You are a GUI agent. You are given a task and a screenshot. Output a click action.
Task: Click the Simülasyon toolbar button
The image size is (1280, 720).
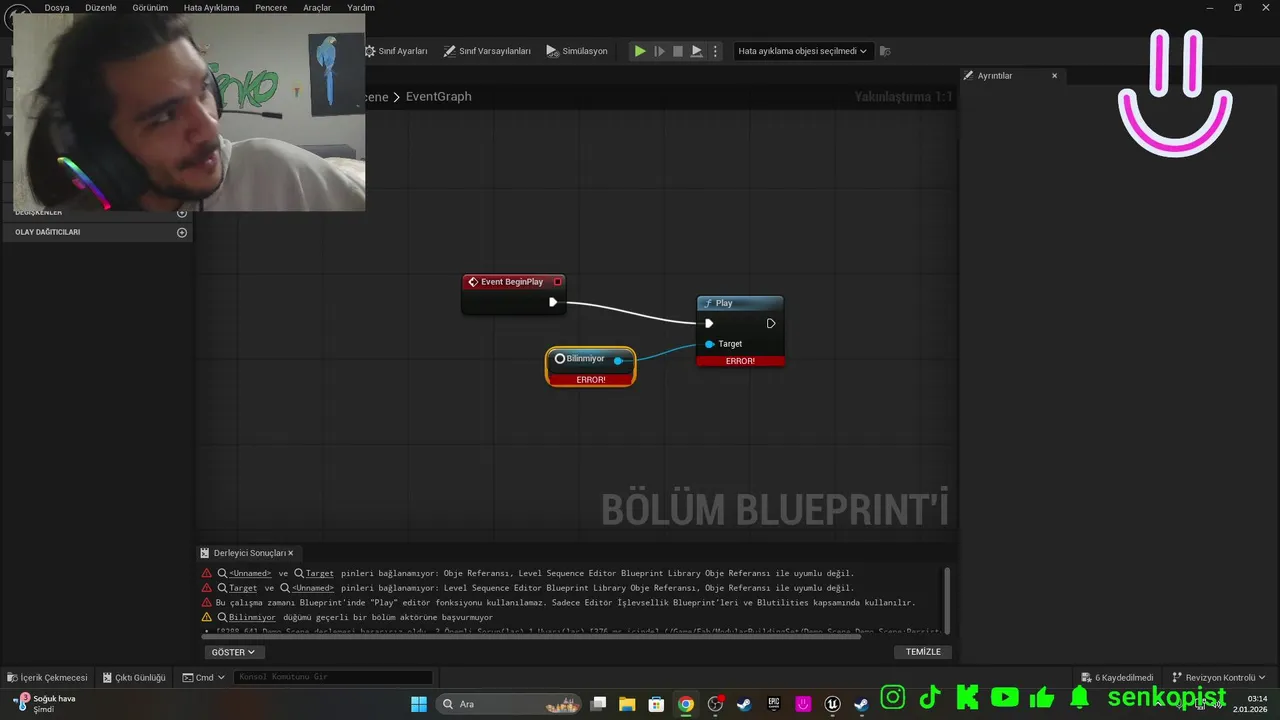(577, 51)
